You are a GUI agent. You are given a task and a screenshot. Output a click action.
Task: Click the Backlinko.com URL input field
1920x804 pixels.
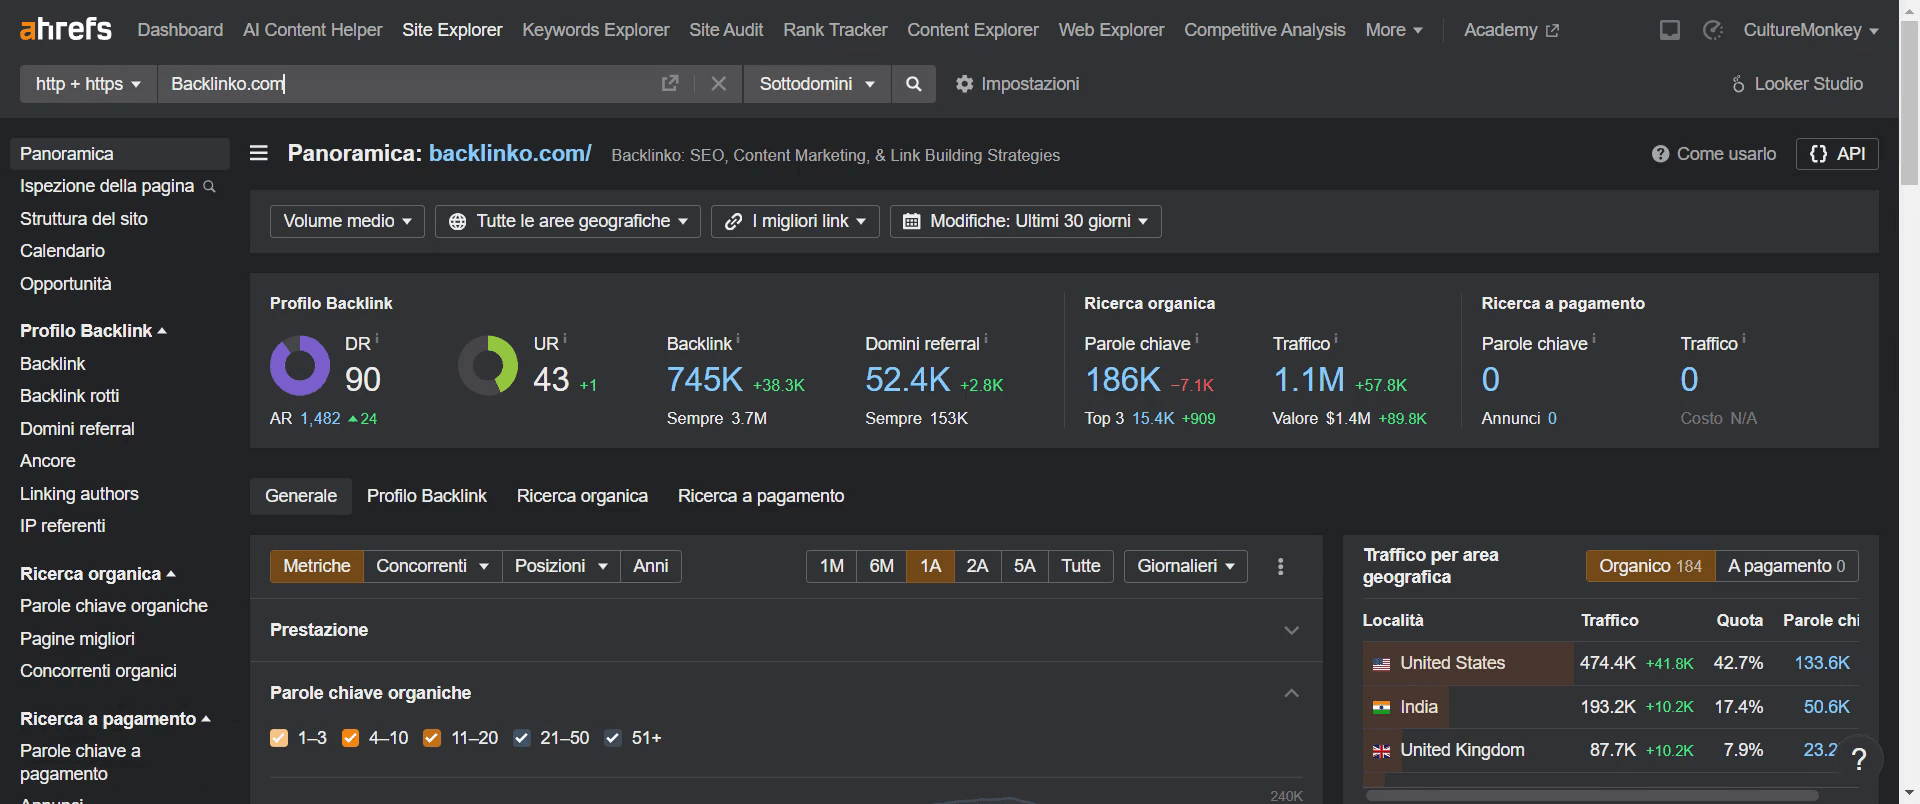pyautogui.click(x=405, y=84)
